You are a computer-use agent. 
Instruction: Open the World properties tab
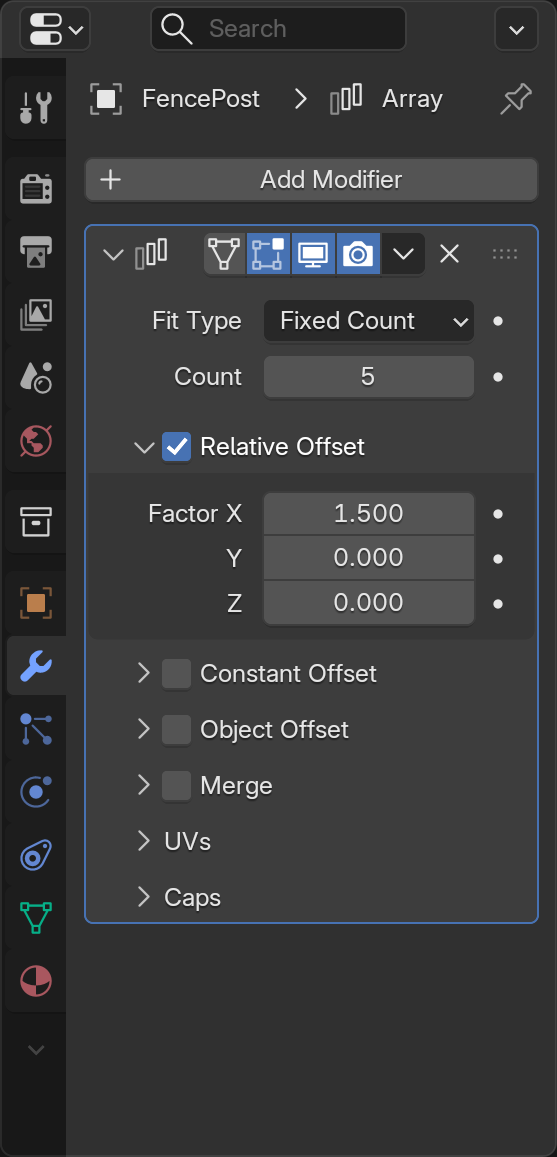pos(35,441)
